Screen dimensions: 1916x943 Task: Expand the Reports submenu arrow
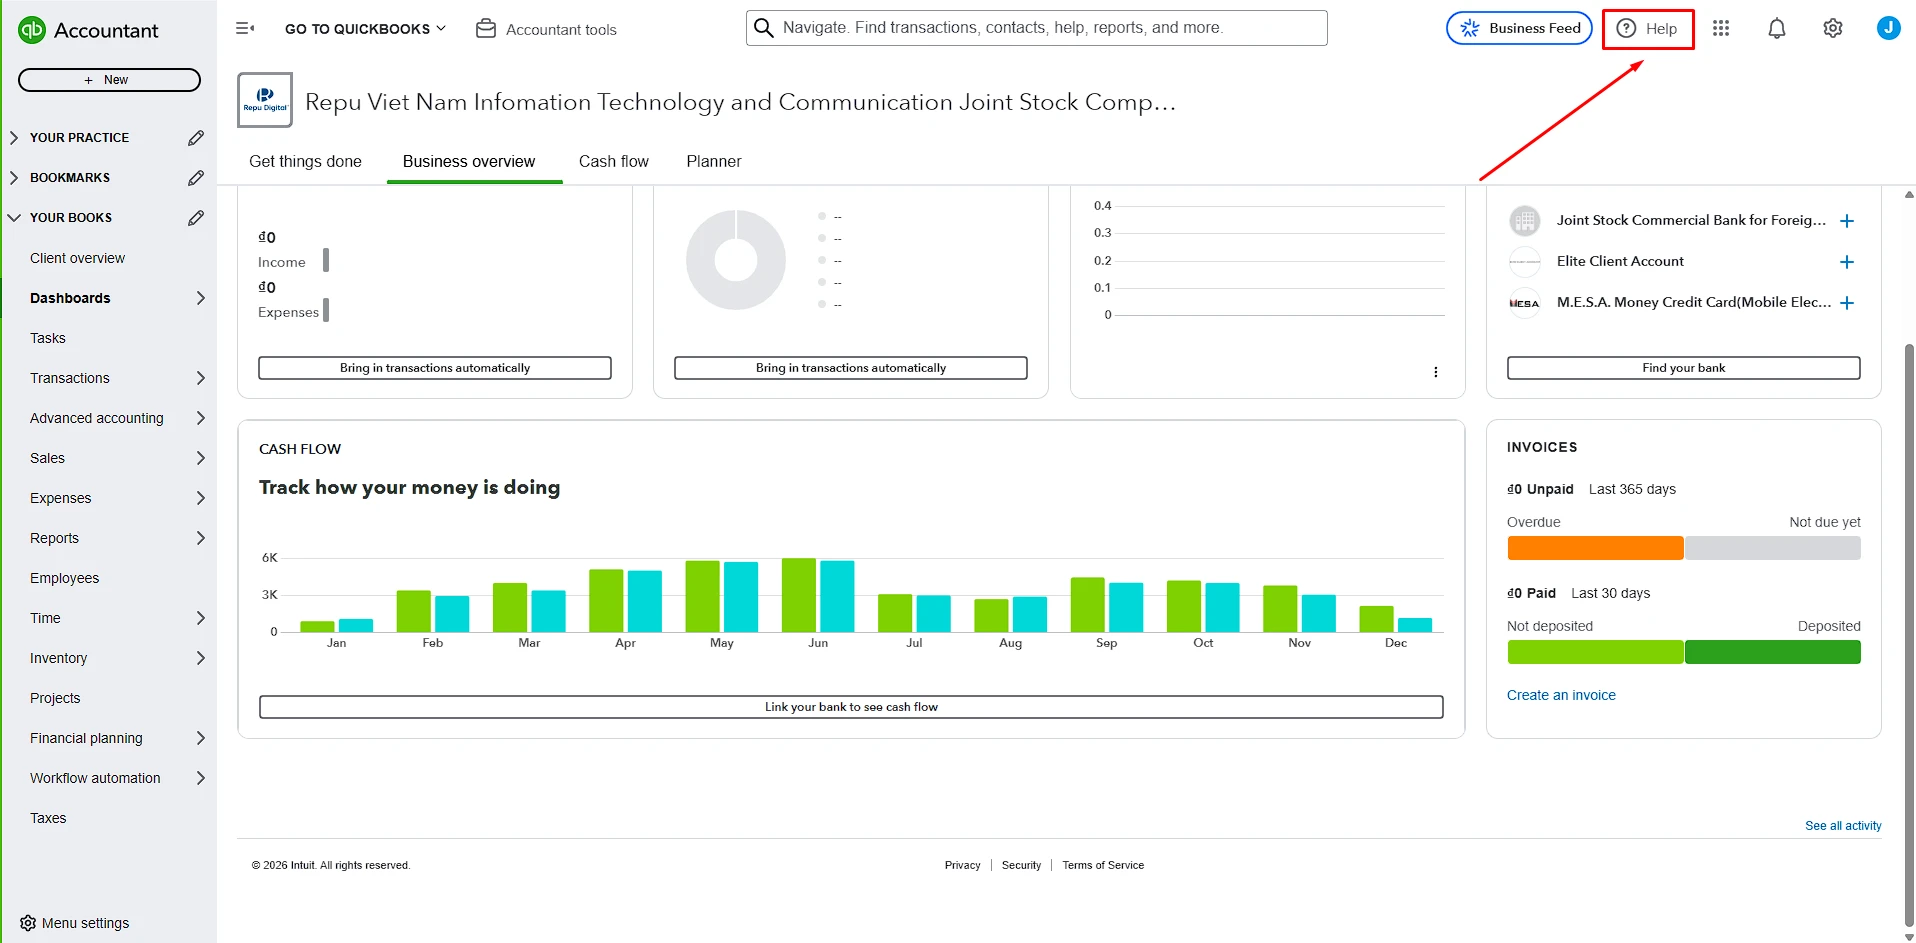point(200,538)
